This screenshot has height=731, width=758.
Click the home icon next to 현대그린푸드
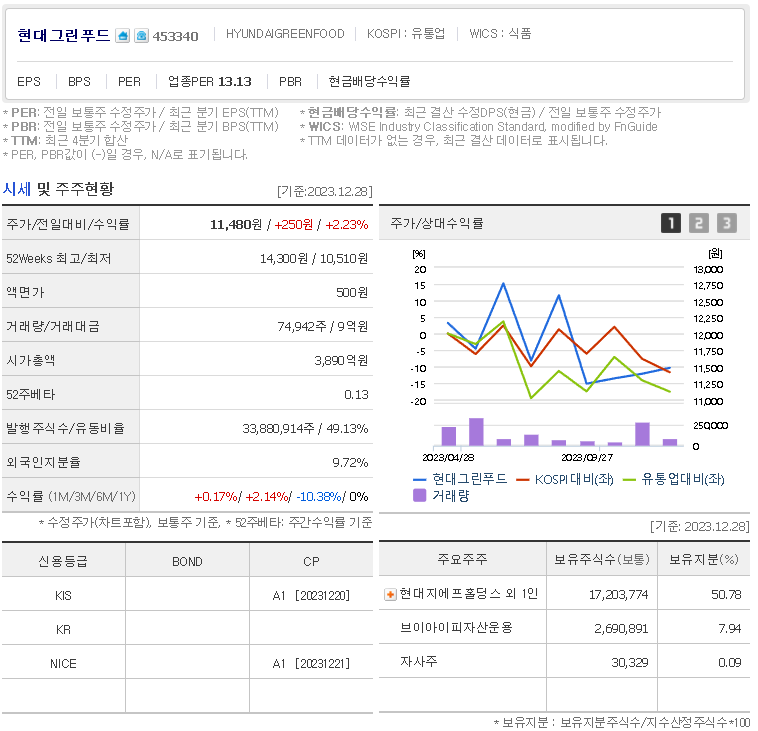(123, 36)
